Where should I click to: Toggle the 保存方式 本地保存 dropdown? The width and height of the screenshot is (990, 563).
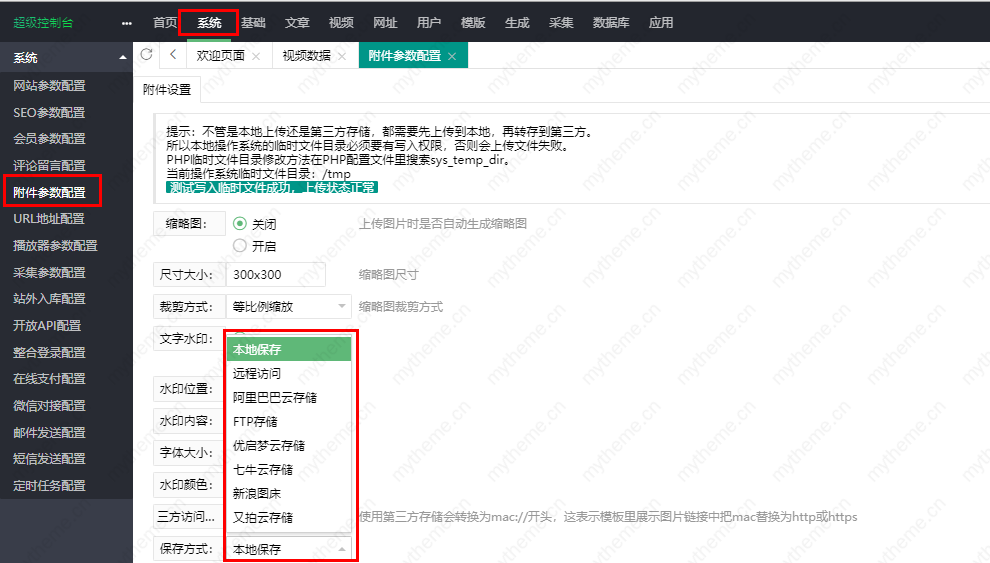pyautogui.click(x=288, y=549)
